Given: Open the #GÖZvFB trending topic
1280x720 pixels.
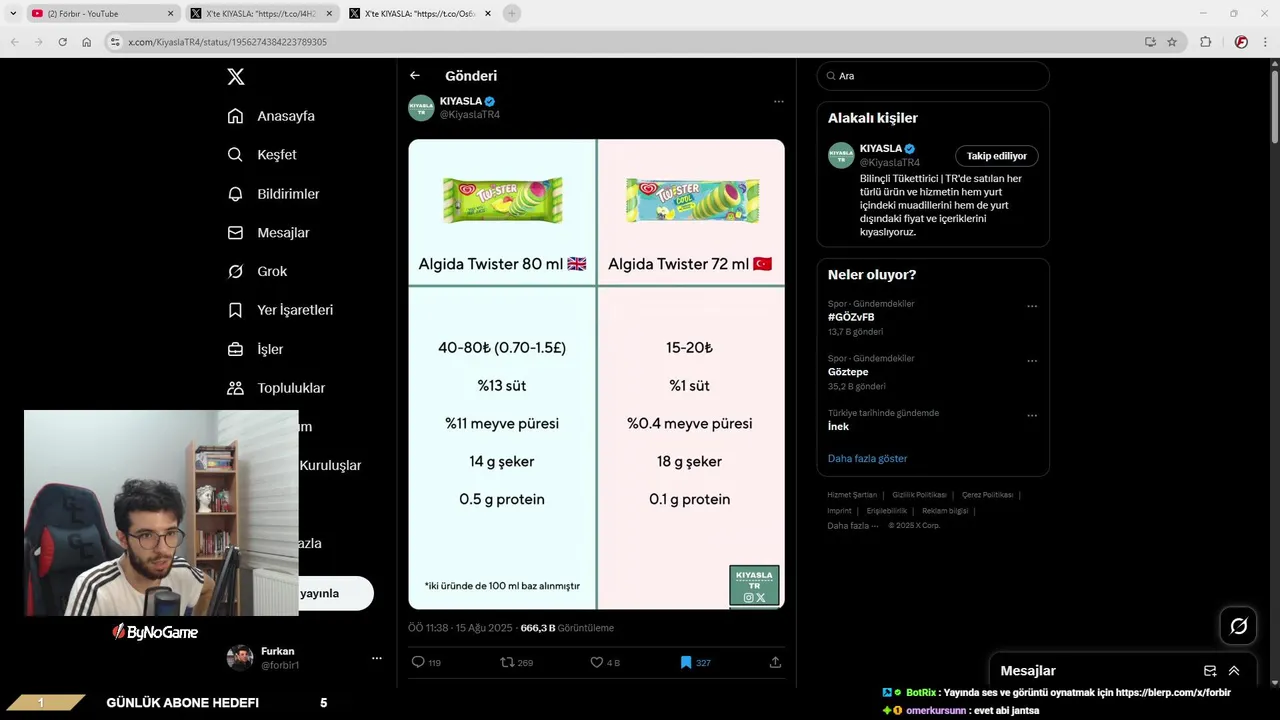Looking at the screenshot, I should pos(851,317).
